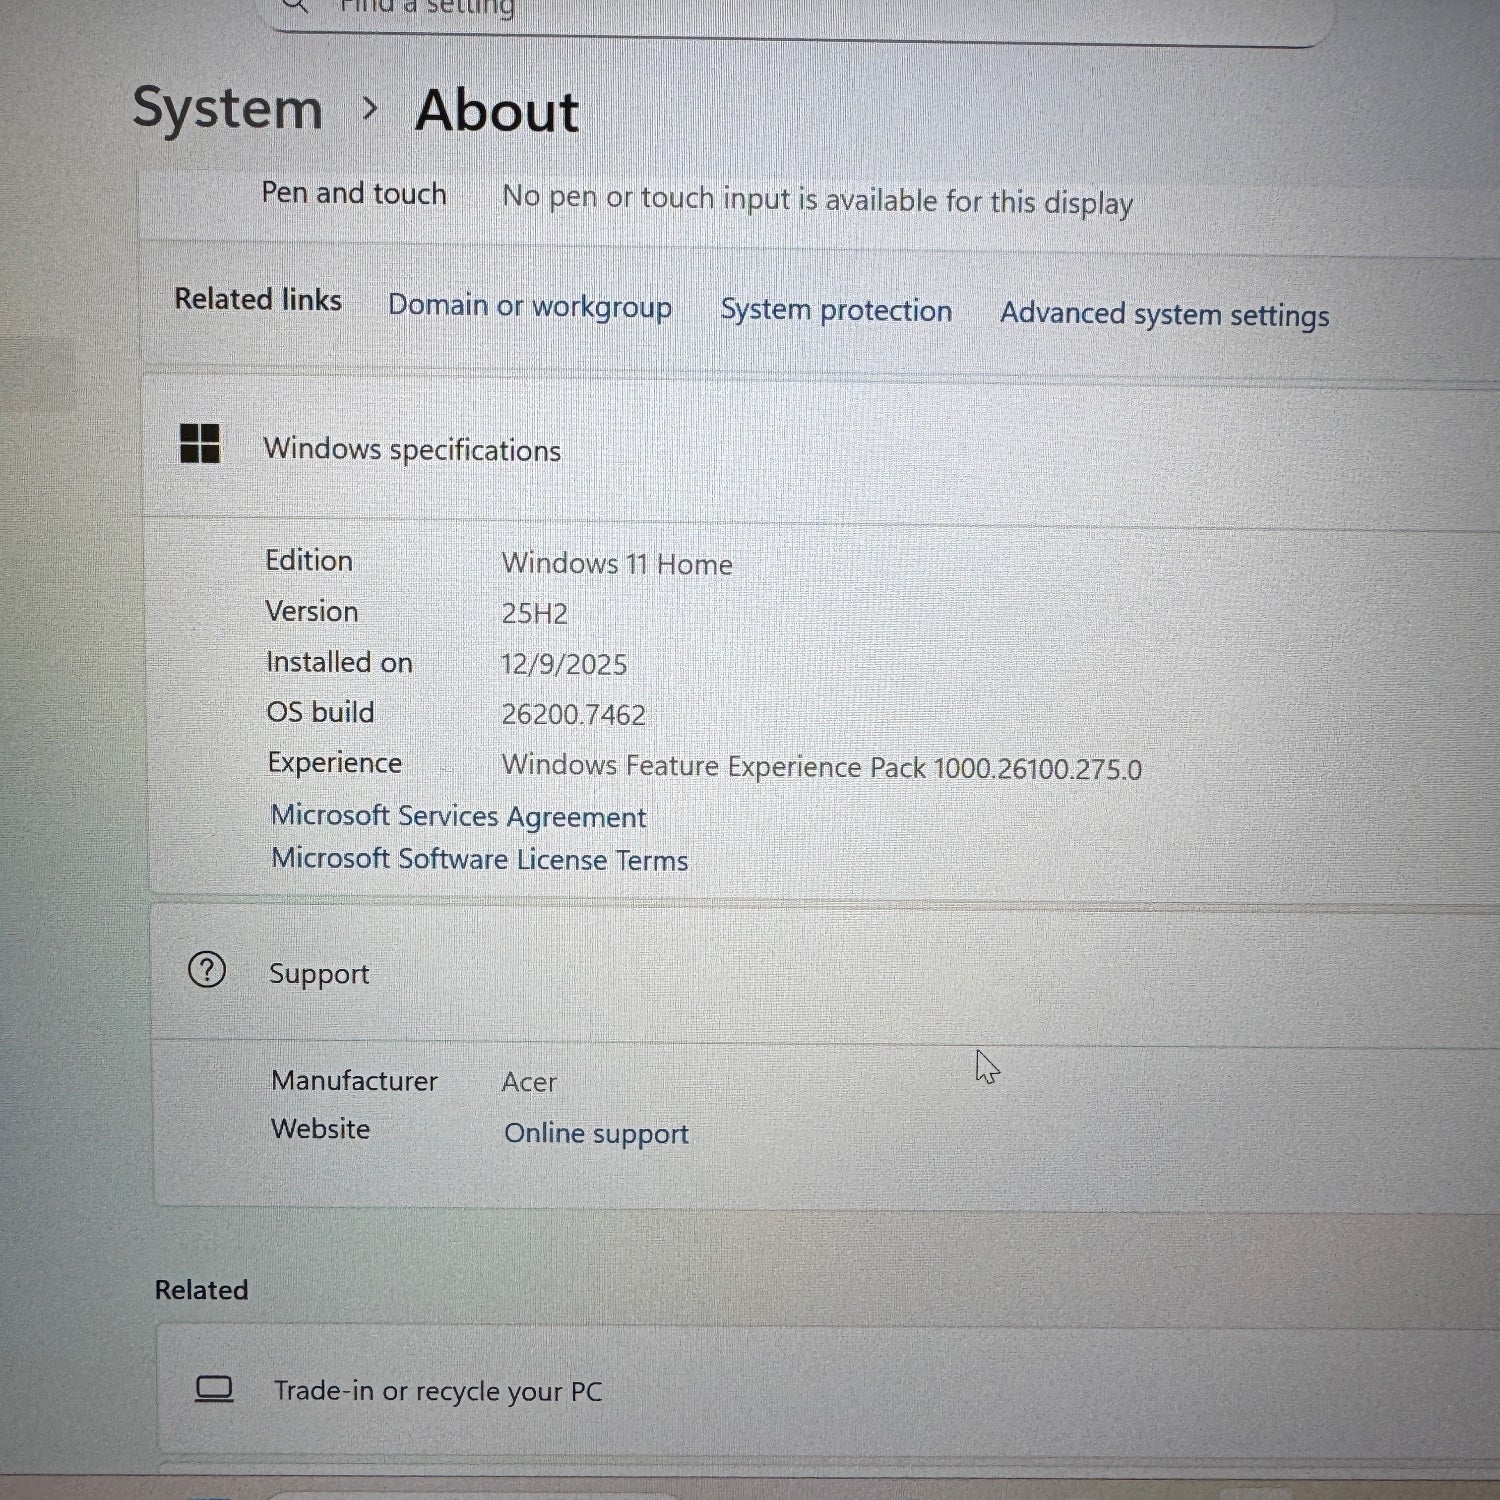This screenshot has height=1500, width=1500.
Task: Collapse the Windows specifications section header
Action: [800, 450]
